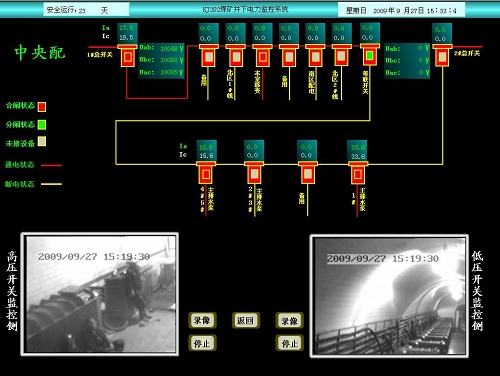The image size is (500, 376).
Task: Click 录像 button beside low-voltage camera
Action: coord(290,320)
